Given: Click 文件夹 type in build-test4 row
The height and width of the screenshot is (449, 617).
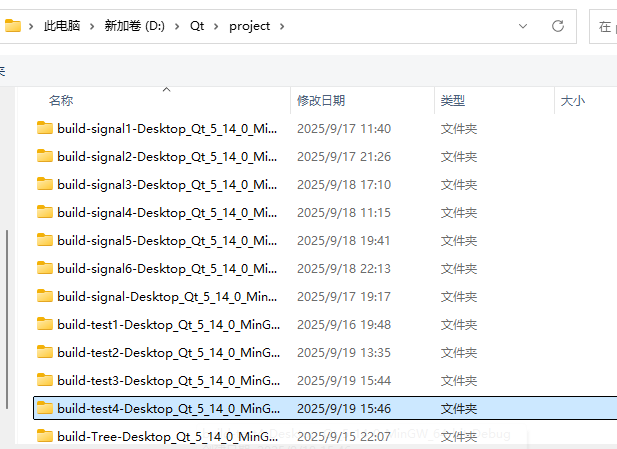Looking at the screenshot, I should [x=459, y=408].
